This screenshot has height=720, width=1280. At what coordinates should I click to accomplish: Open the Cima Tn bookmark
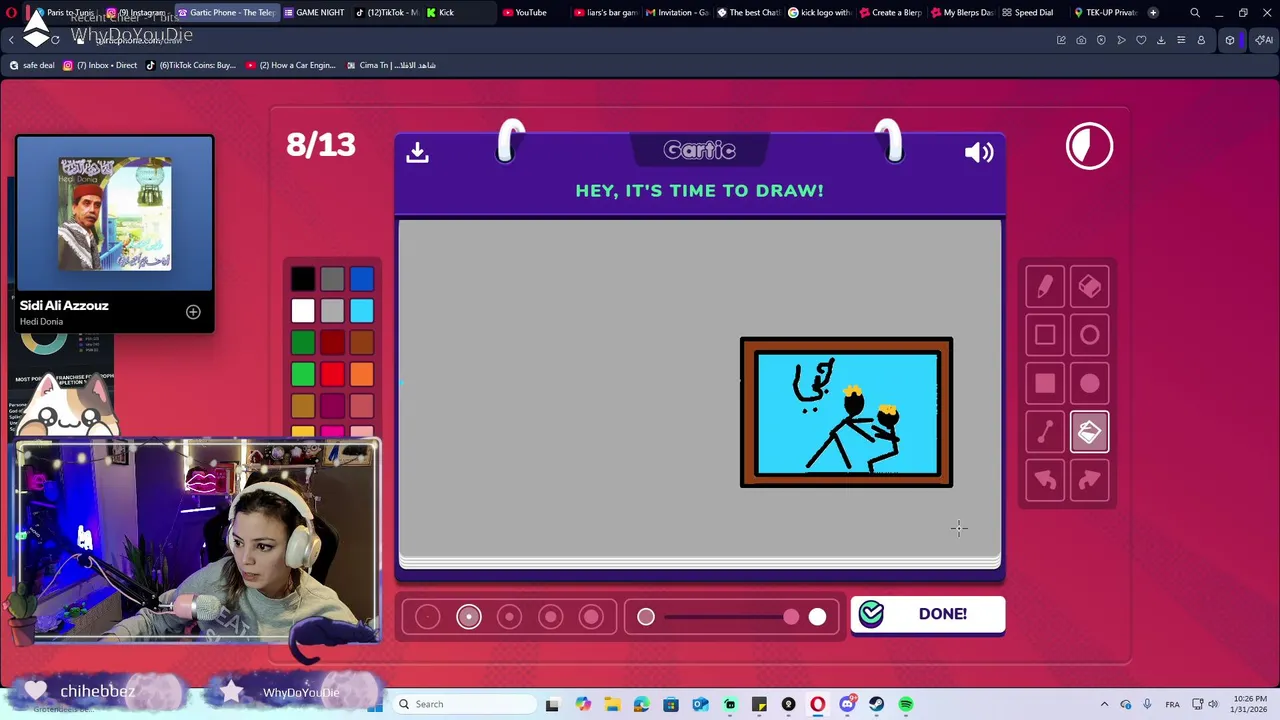pos(391,65)
